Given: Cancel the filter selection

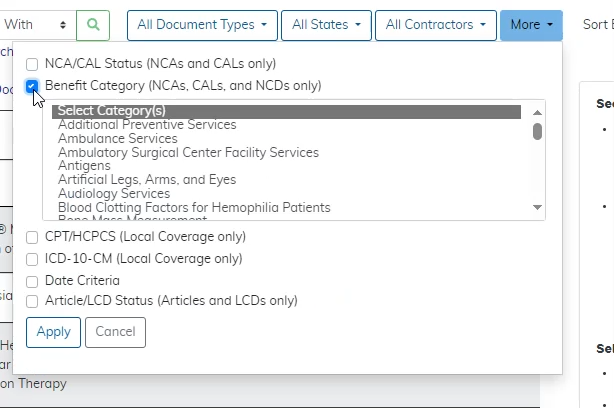Looking at the screenshot, I should click(x=115, y=332).
